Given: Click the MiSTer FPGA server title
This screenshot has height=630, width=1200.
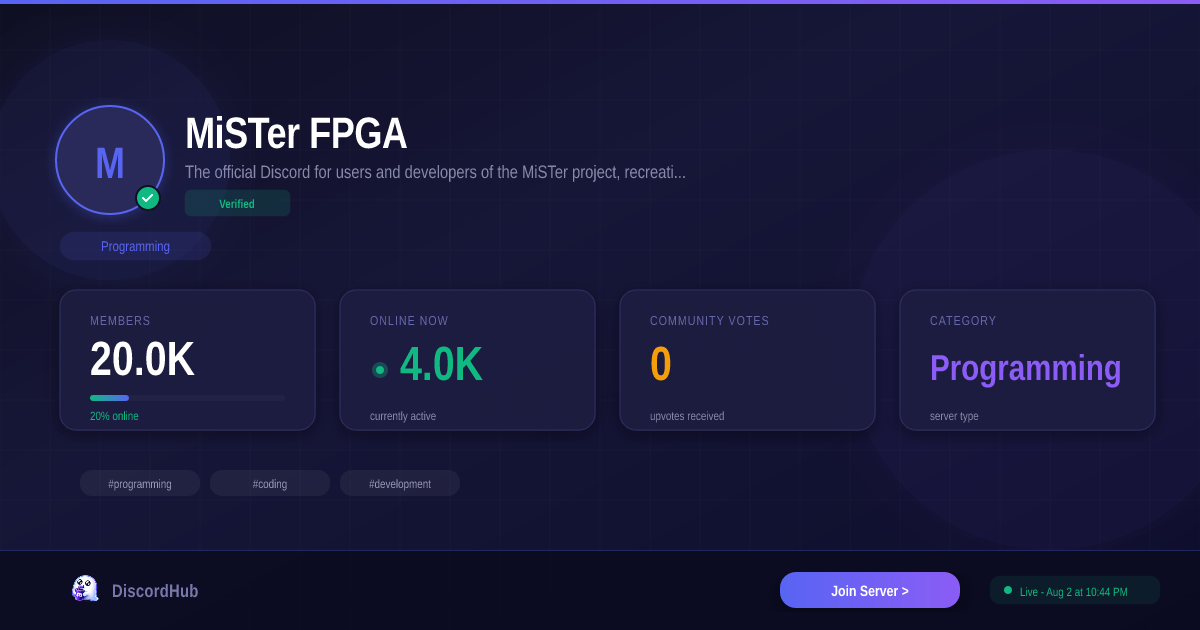Looking at the screenshot, I should (296, 134).
